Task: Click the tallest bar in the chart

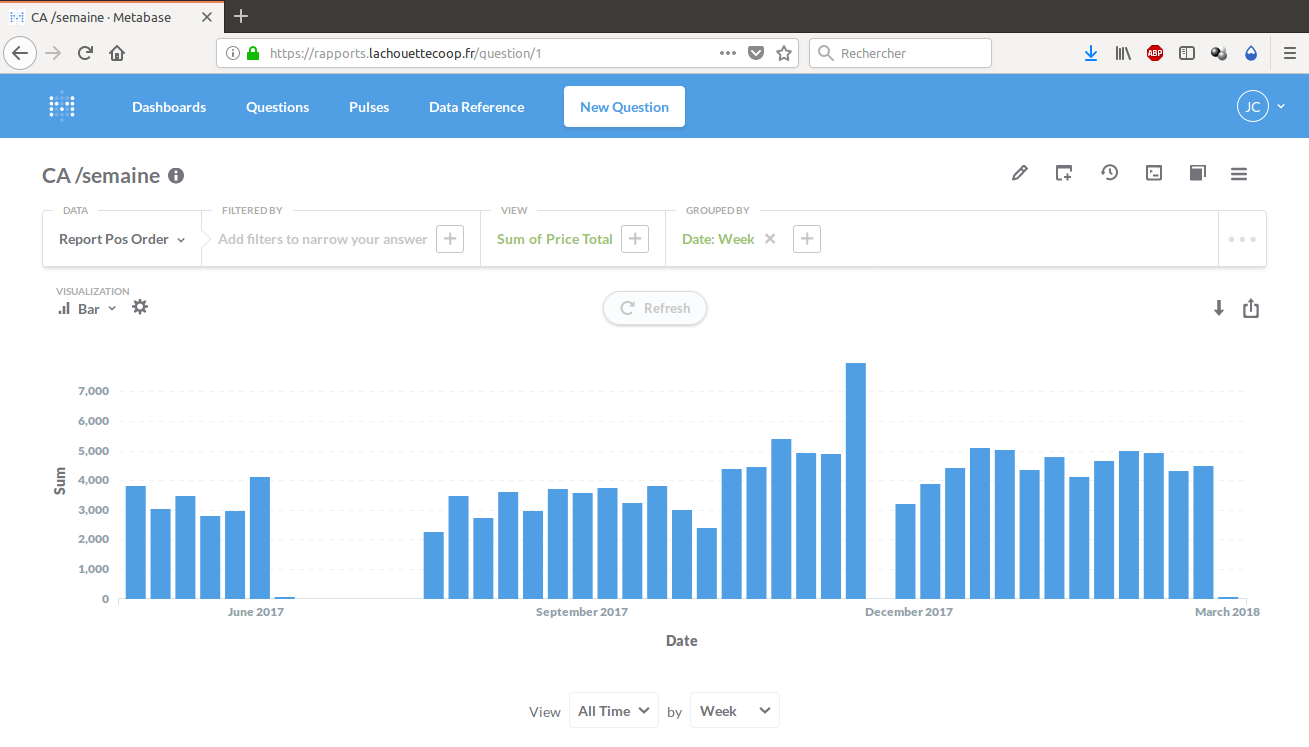Action: (x=855, y=480)
